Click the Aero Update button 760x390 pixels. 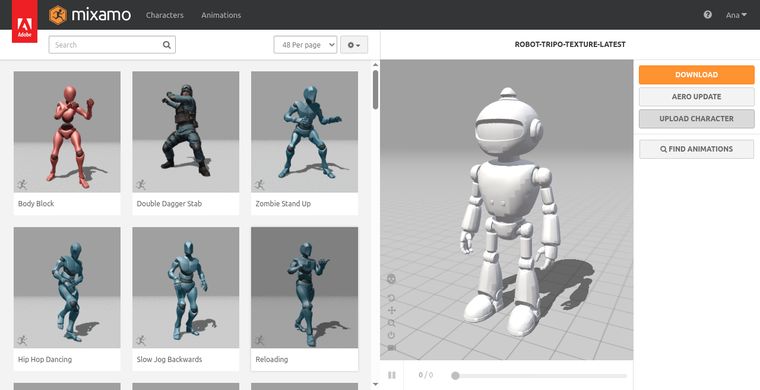click(697, 96)
